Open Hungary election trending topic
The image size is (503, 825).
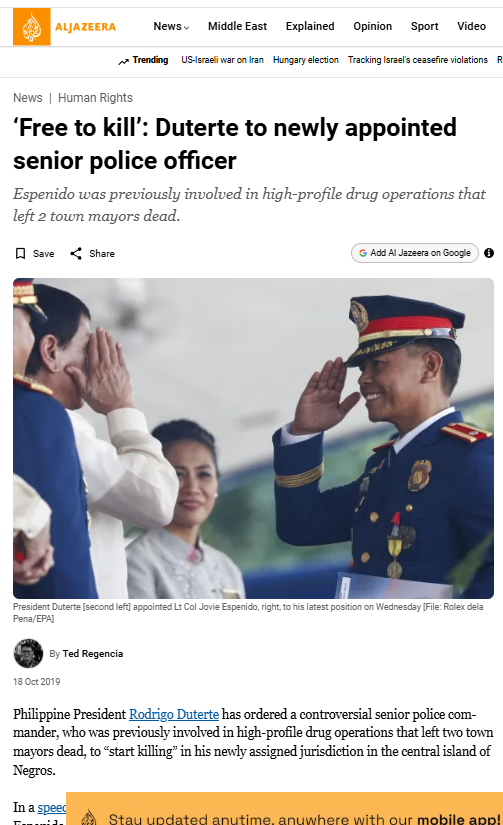pos(306,60)
